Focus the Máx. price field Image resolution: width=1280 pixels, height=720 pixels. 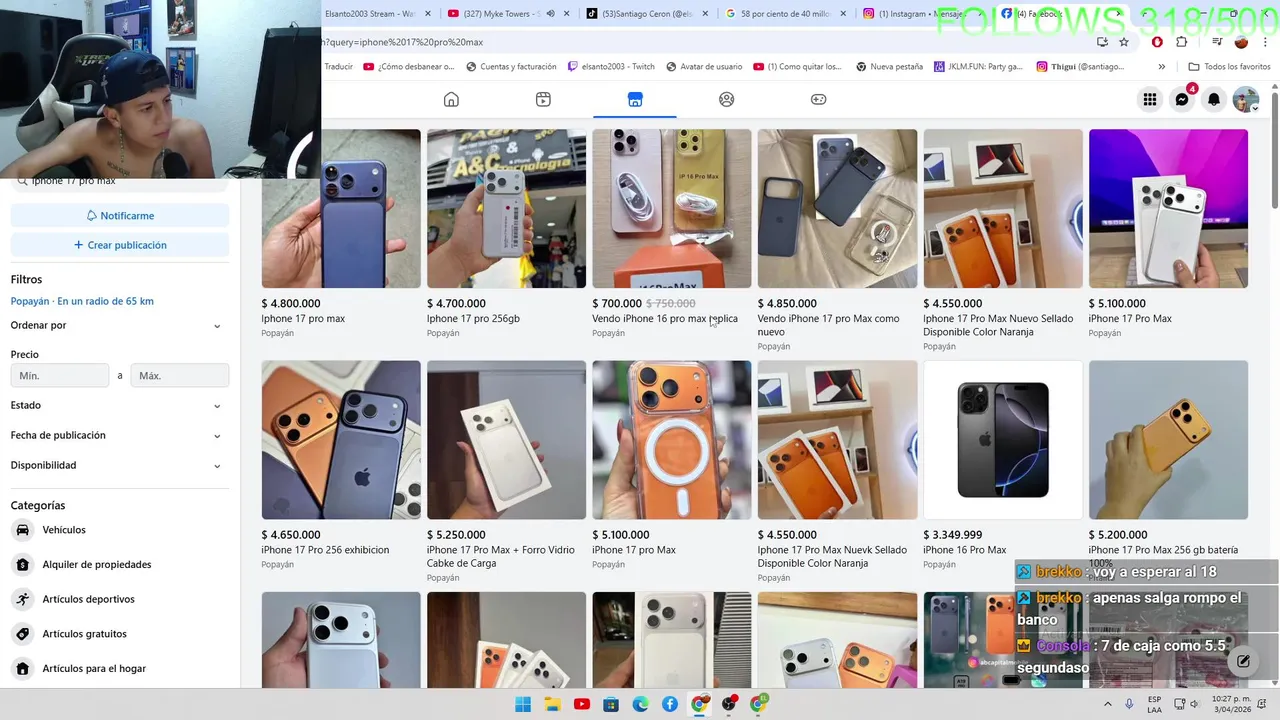tap(180, 376)
